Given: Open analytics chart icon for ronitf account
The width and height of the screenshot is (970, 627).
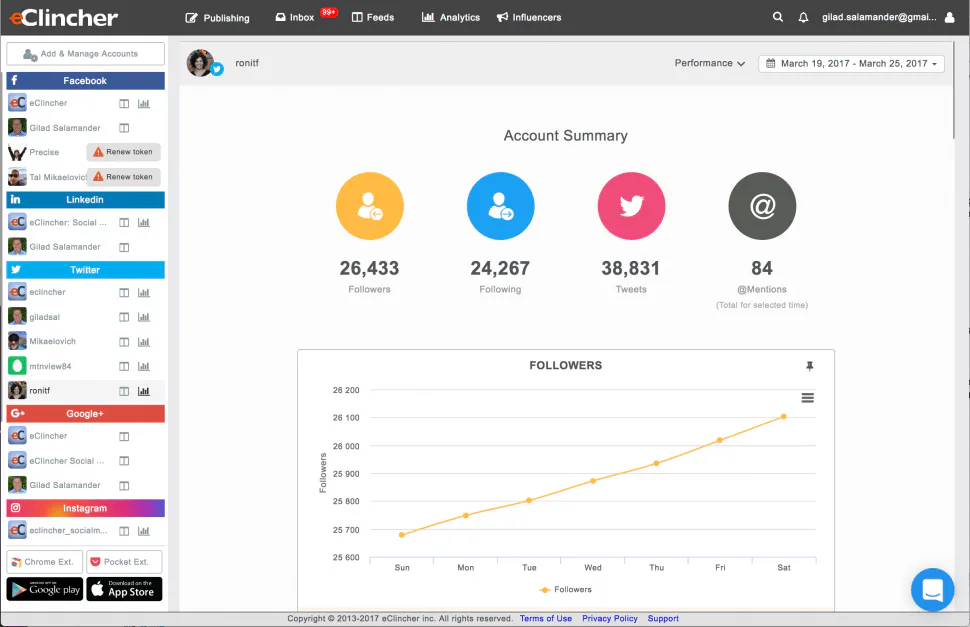Looking at the screenshot, I should click(144, 391).
